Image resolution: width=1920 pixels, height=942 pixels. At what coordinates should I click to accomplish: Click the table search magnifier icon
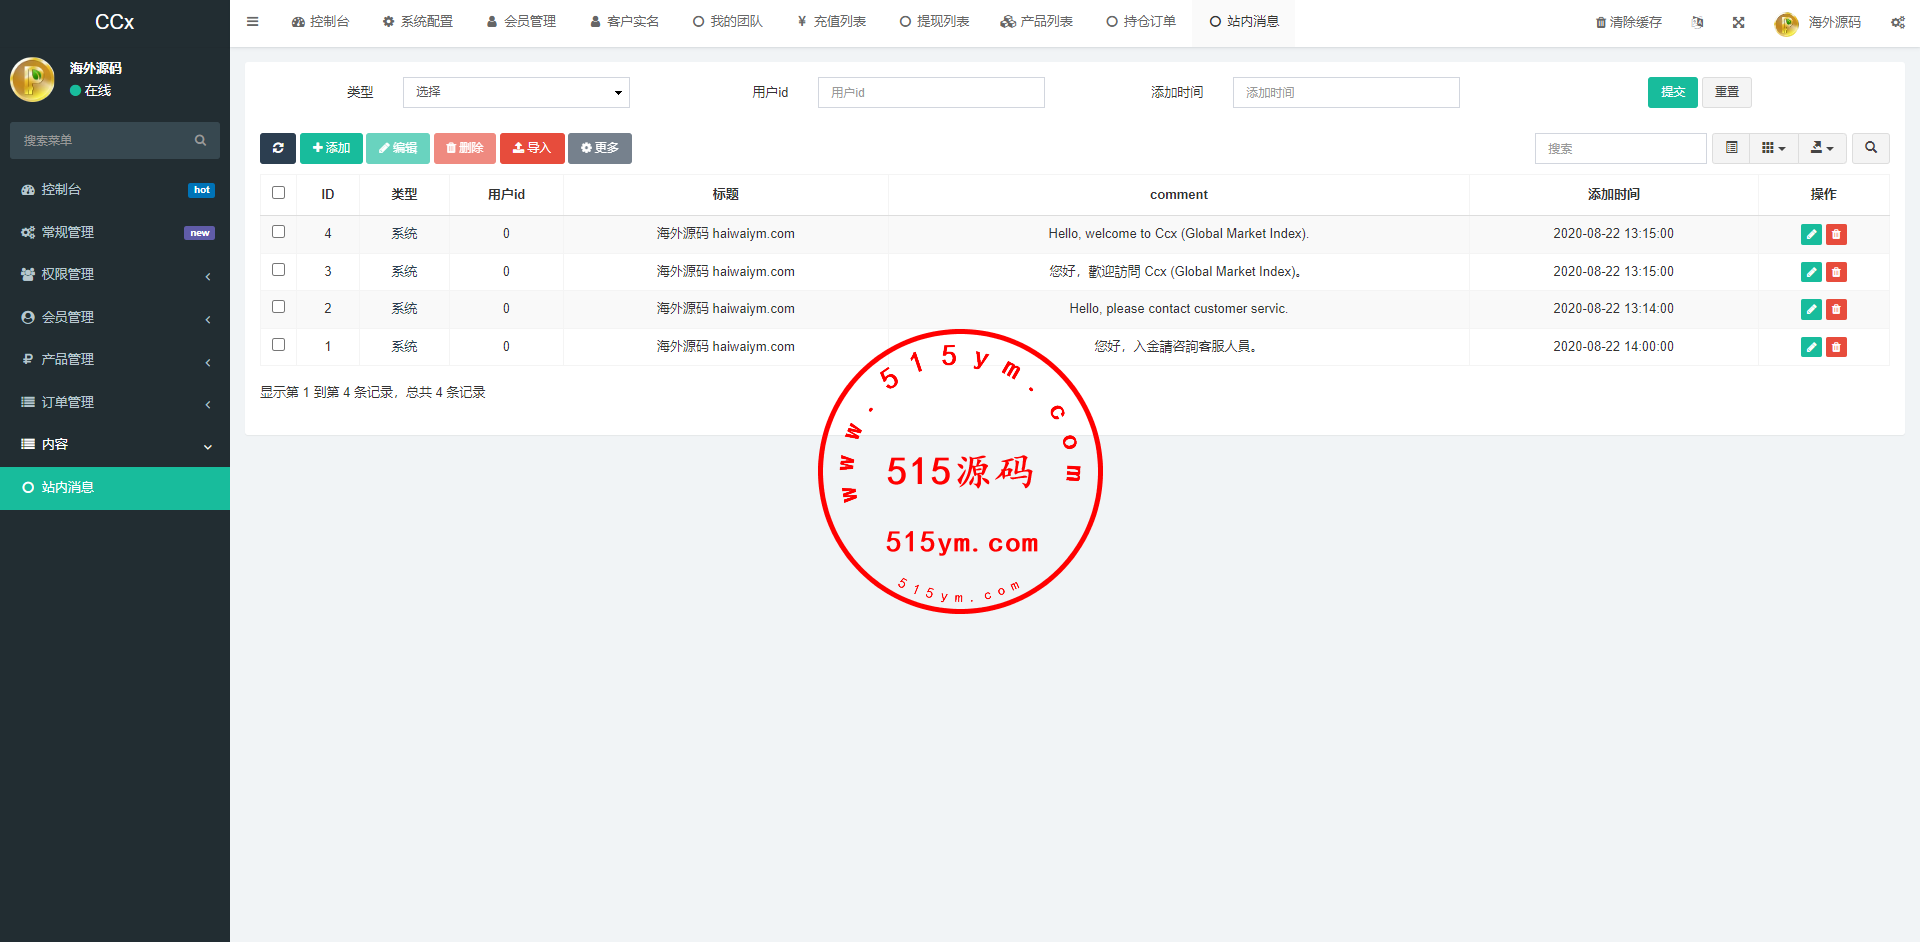coord(1870,148)
